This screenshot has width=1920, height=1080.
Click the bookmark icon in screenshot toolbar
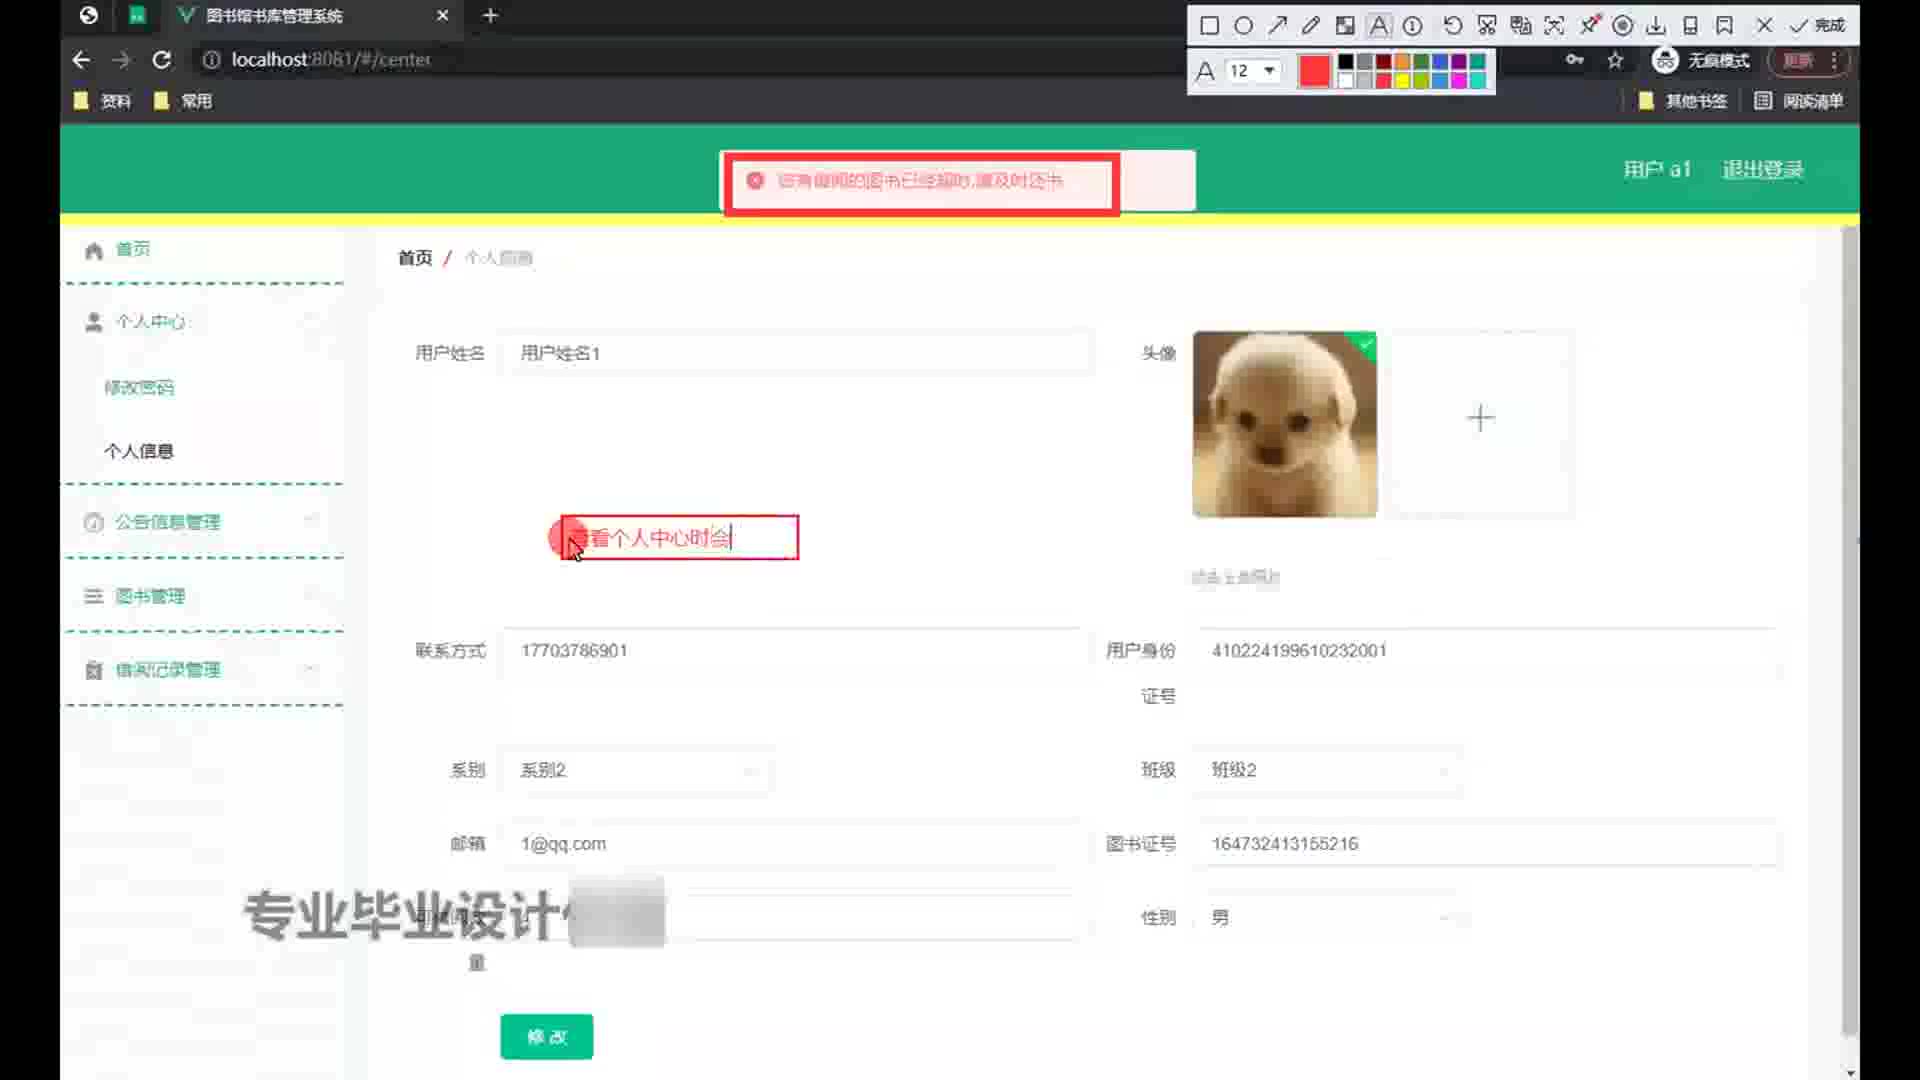(x=1724, y=26)
